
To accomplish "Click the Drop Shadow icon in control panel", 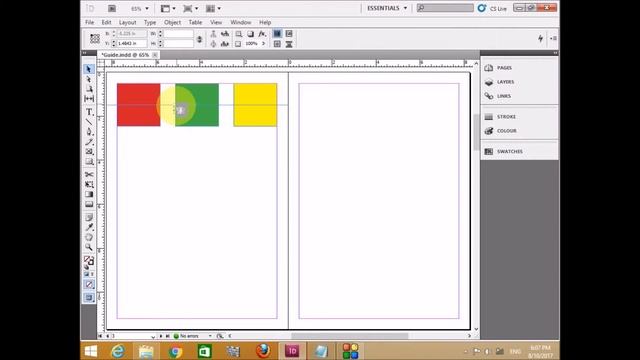I will tap(250, 33).
